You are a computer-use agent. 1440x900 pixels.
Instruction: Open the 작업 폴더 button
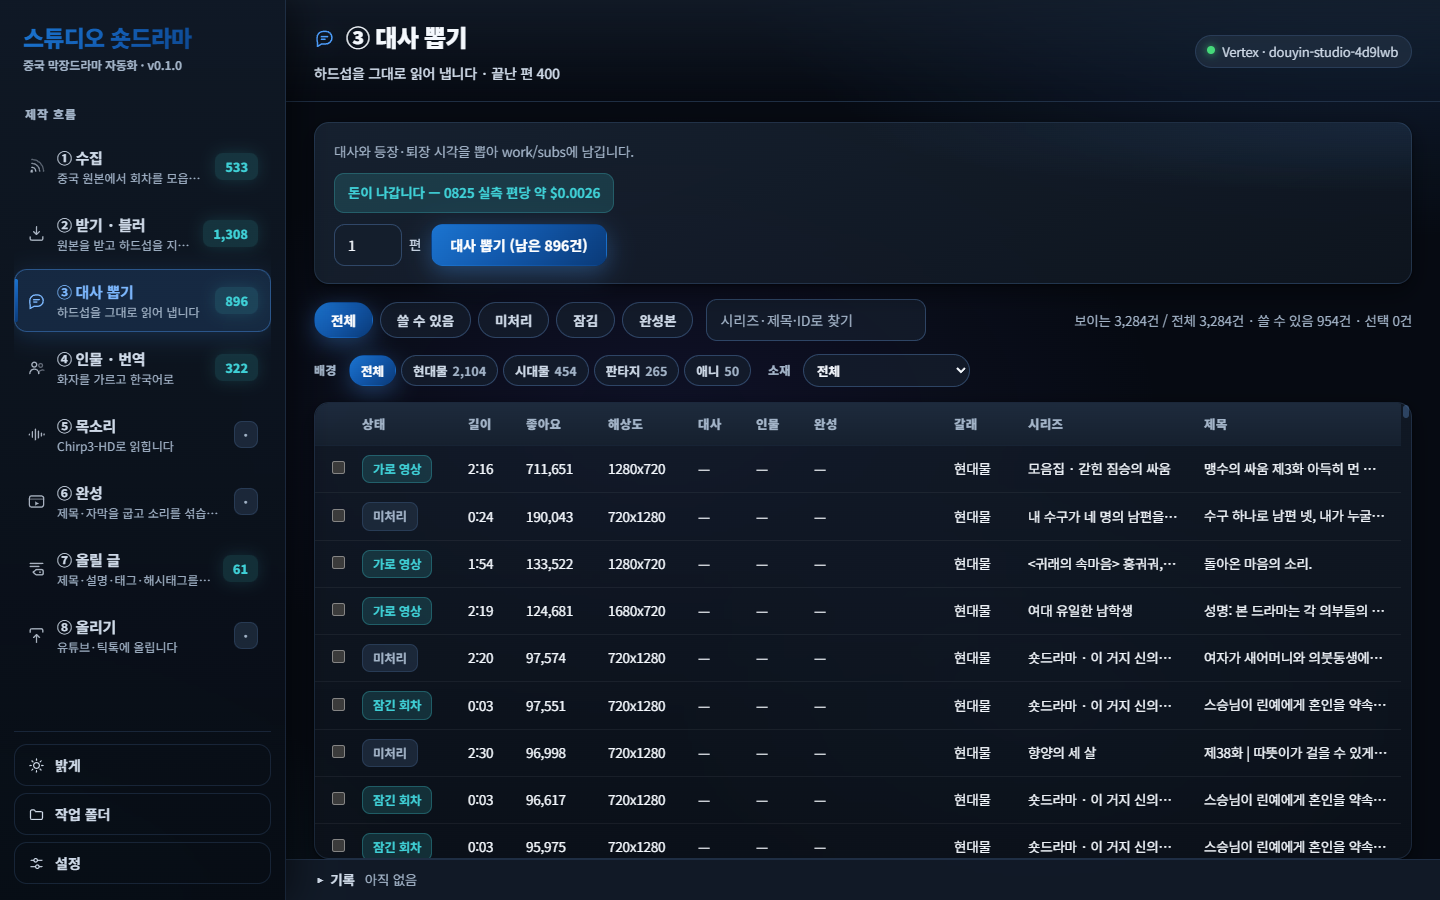click(142, 815)
